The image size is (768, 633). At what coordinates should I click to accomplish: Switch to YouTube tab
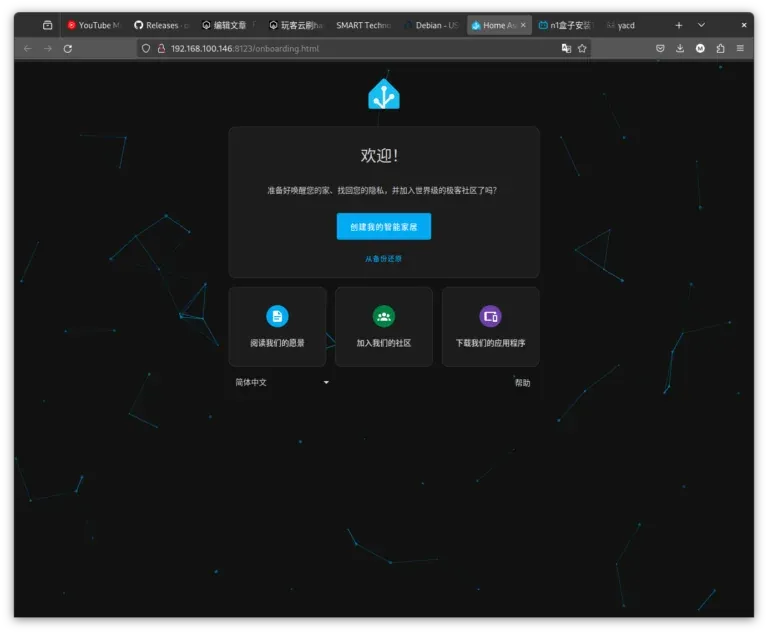94,25
